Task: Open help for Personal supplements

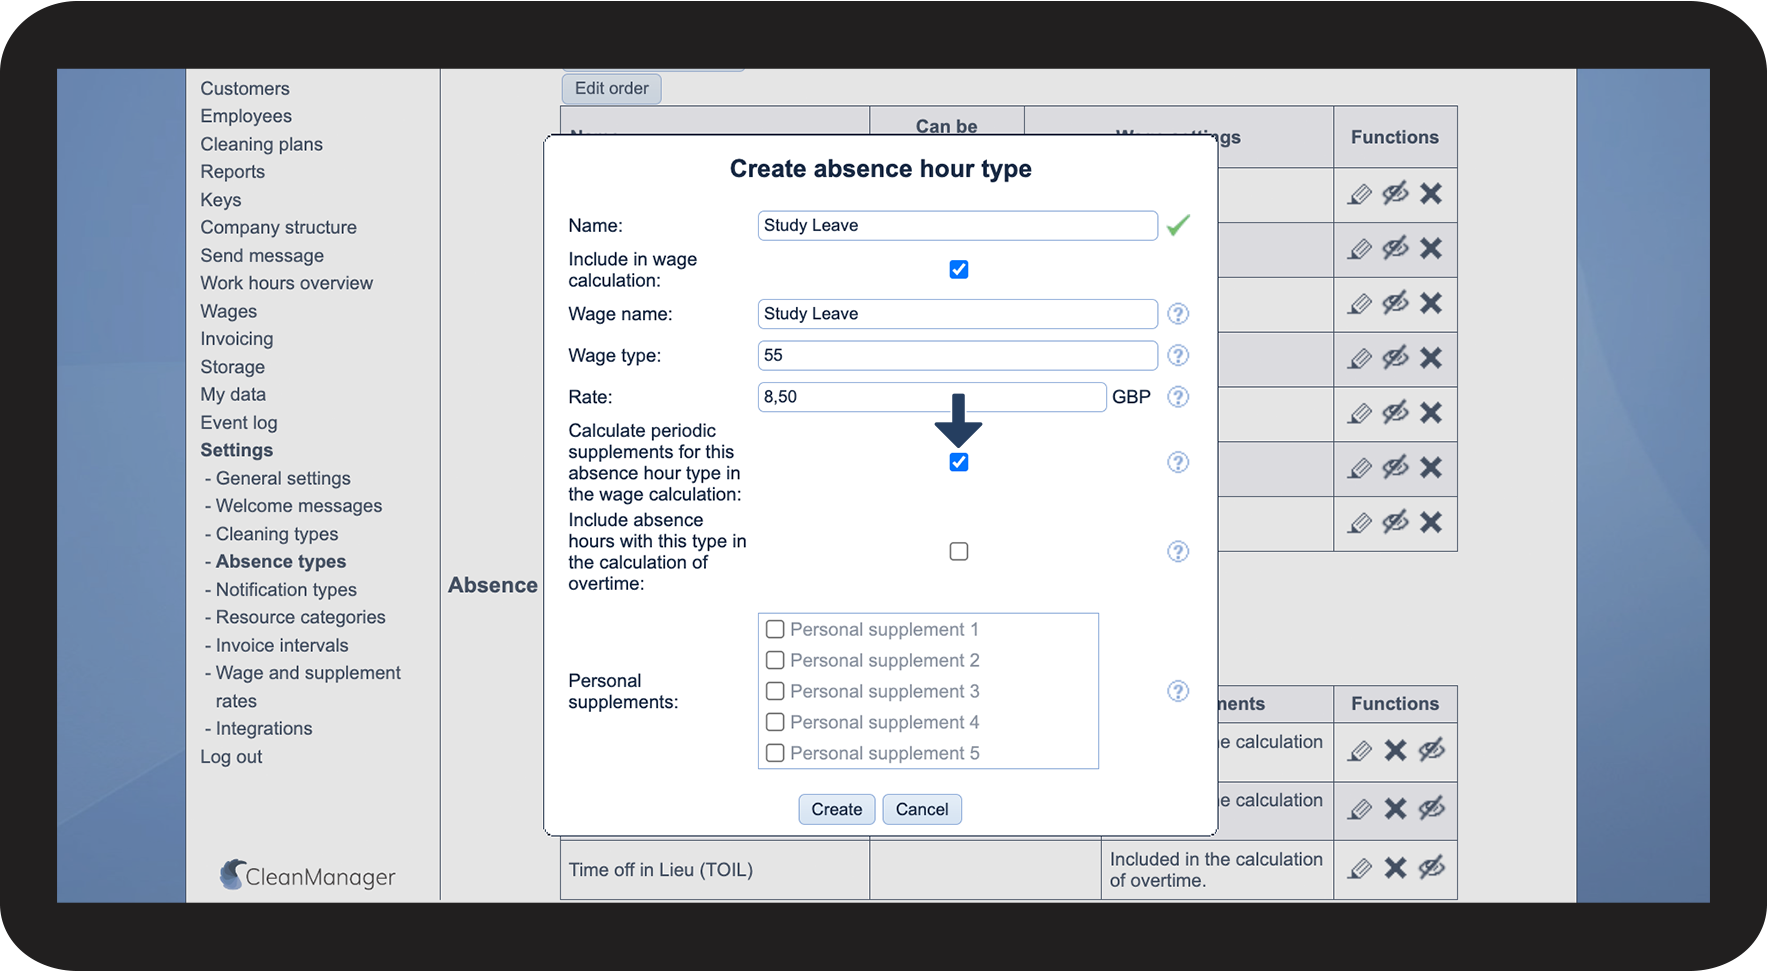Action: pyautogui.click(x=1178, y=691)
